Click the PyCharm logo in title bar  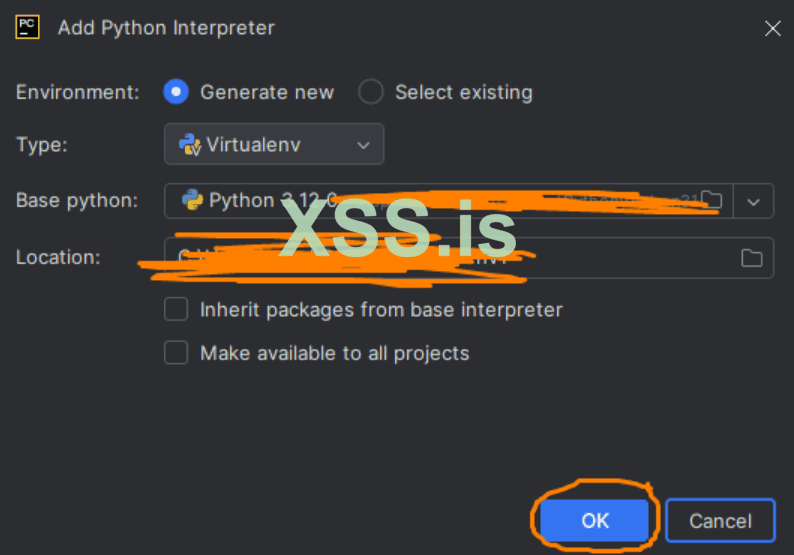point(27,27)
